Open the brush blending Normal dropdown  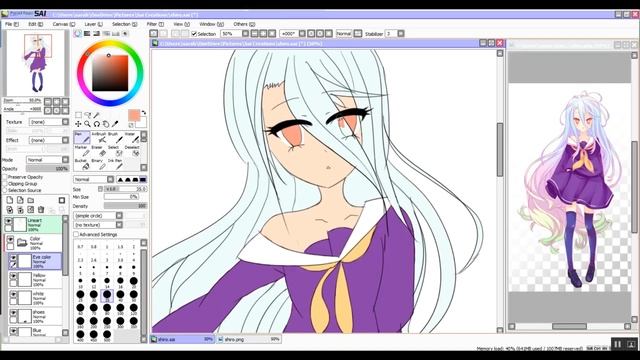[94, 180]
